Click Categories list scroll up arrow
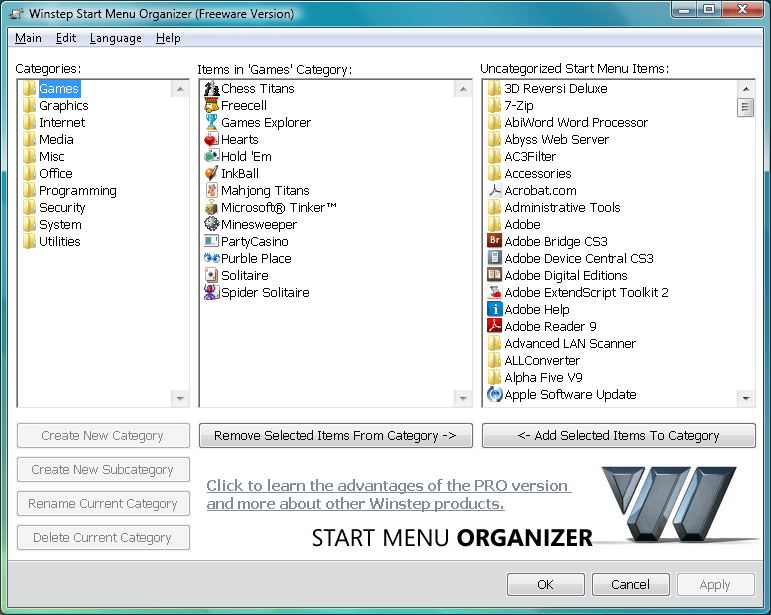Viewport: 771px width, 615px height. (x=180, y=89)
